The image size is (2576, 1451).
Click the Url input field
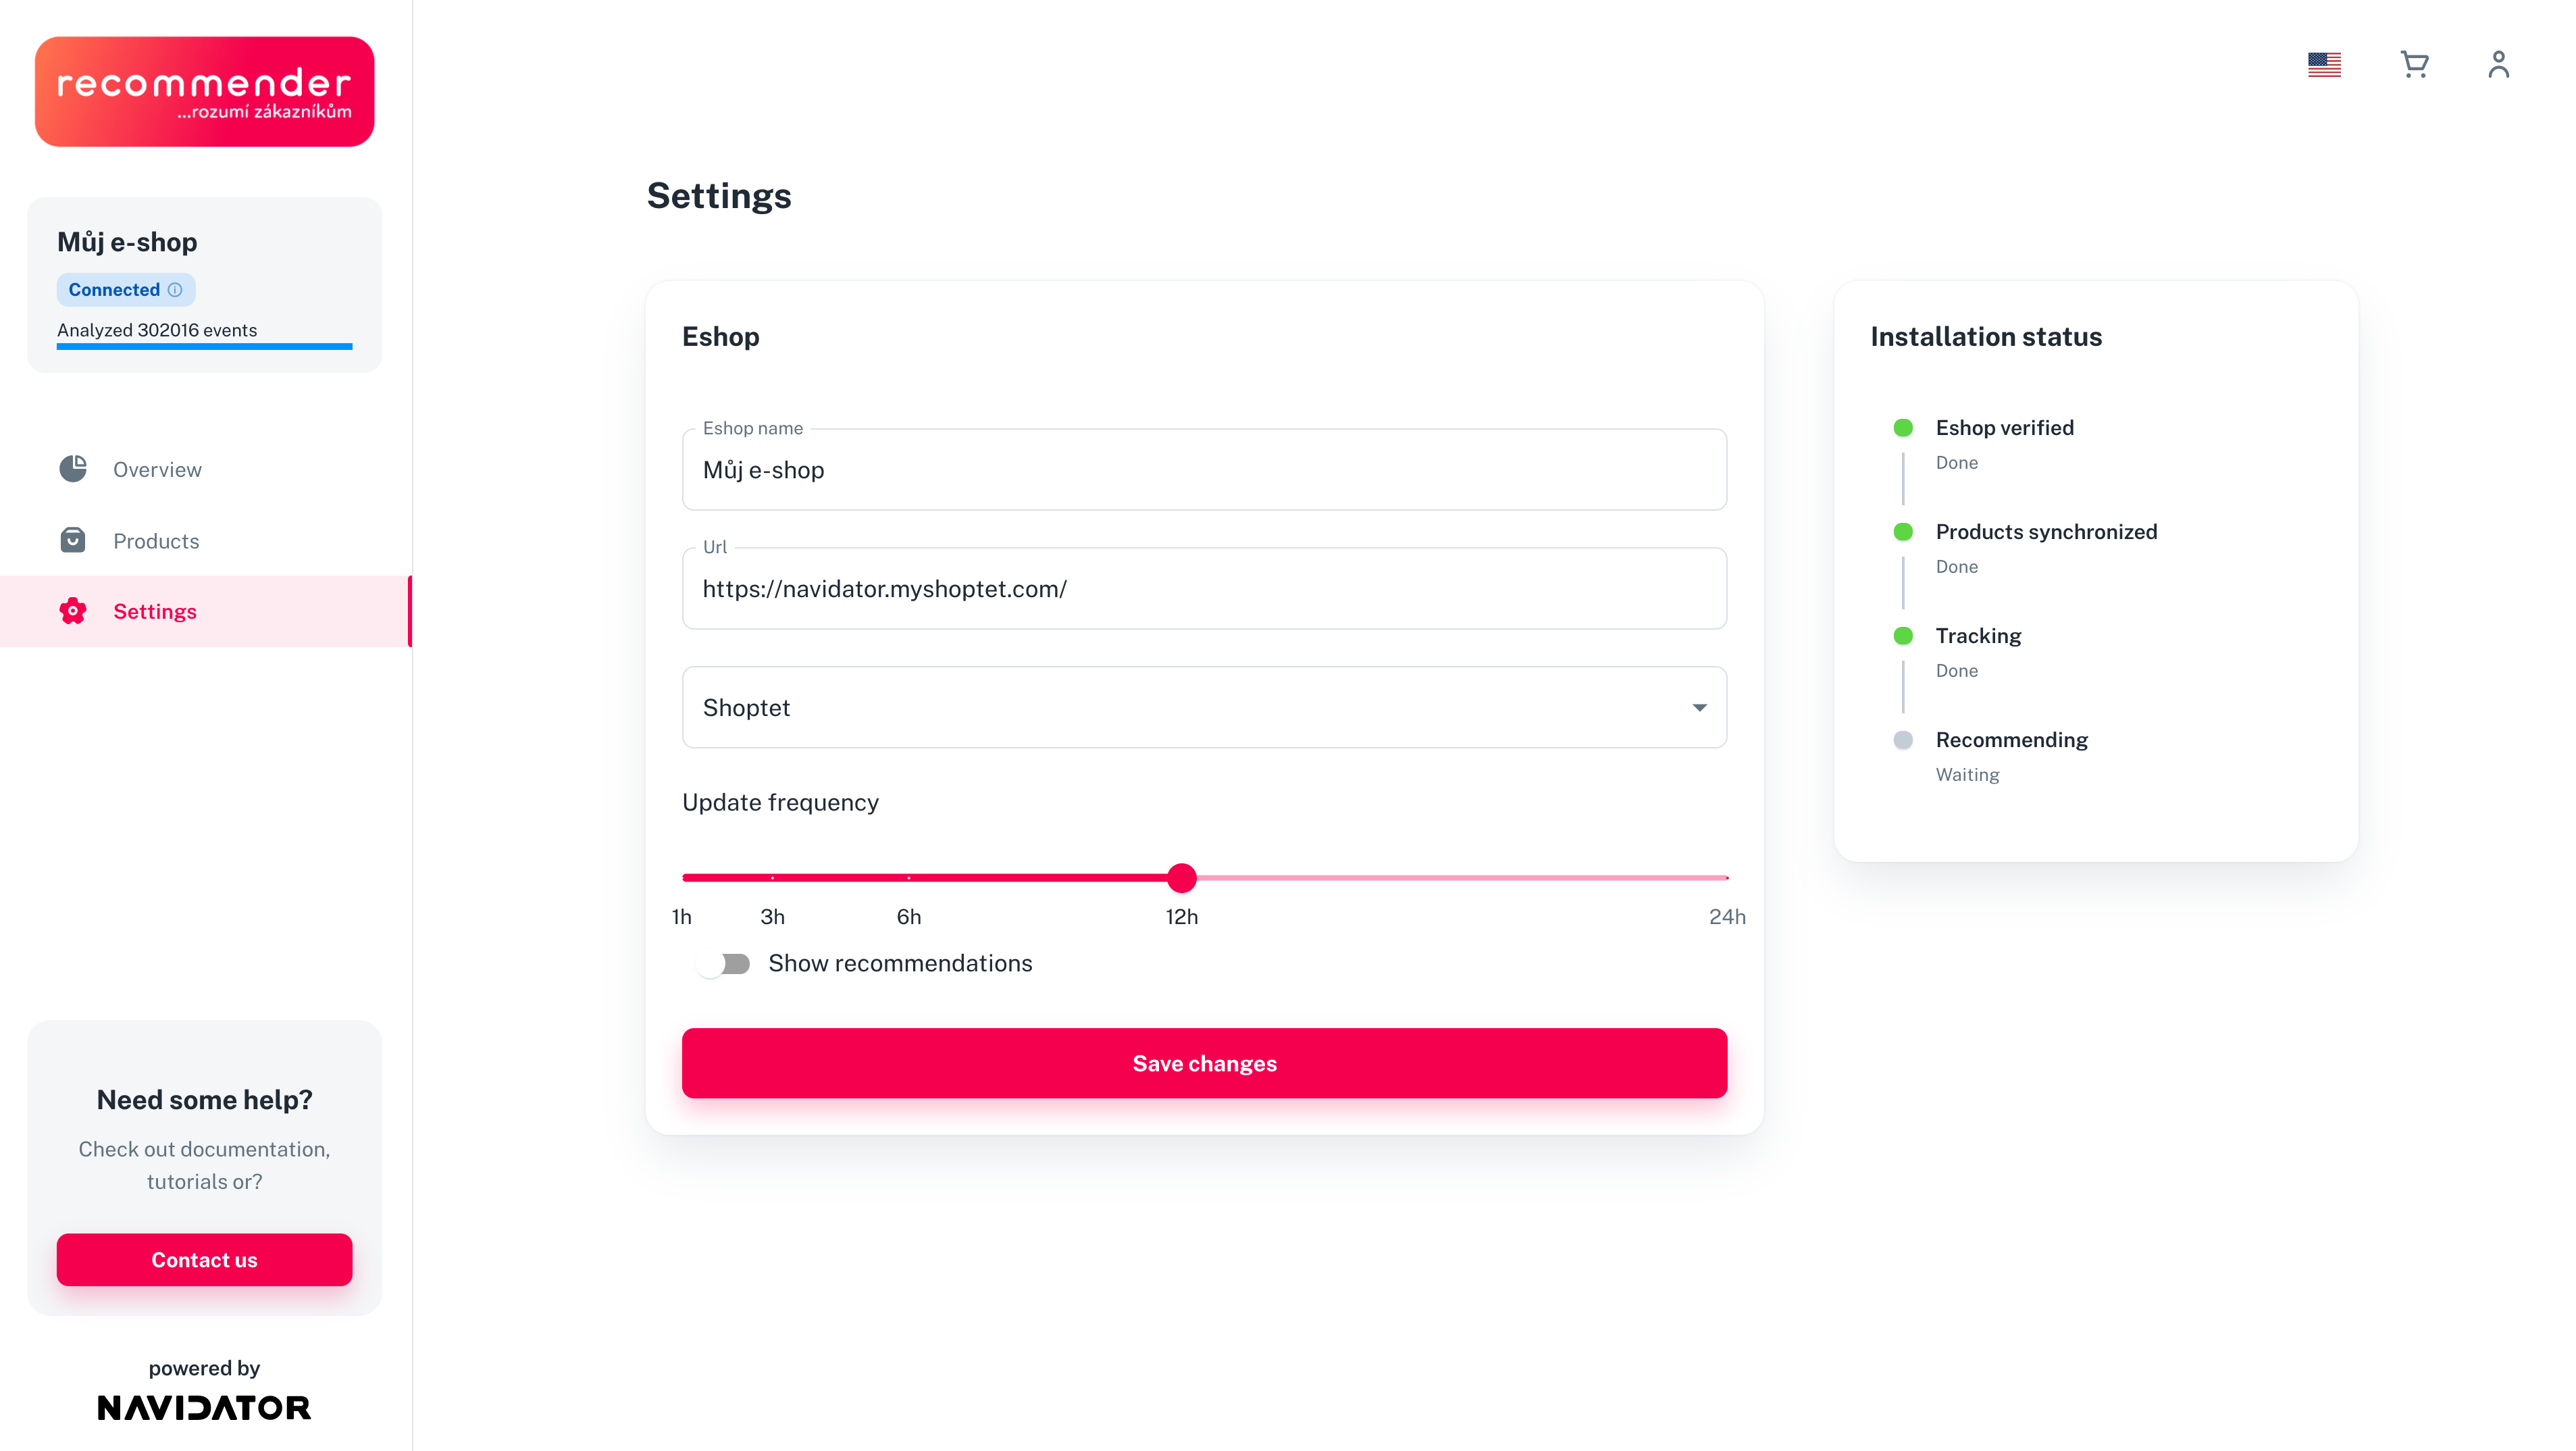point(1203,589)
